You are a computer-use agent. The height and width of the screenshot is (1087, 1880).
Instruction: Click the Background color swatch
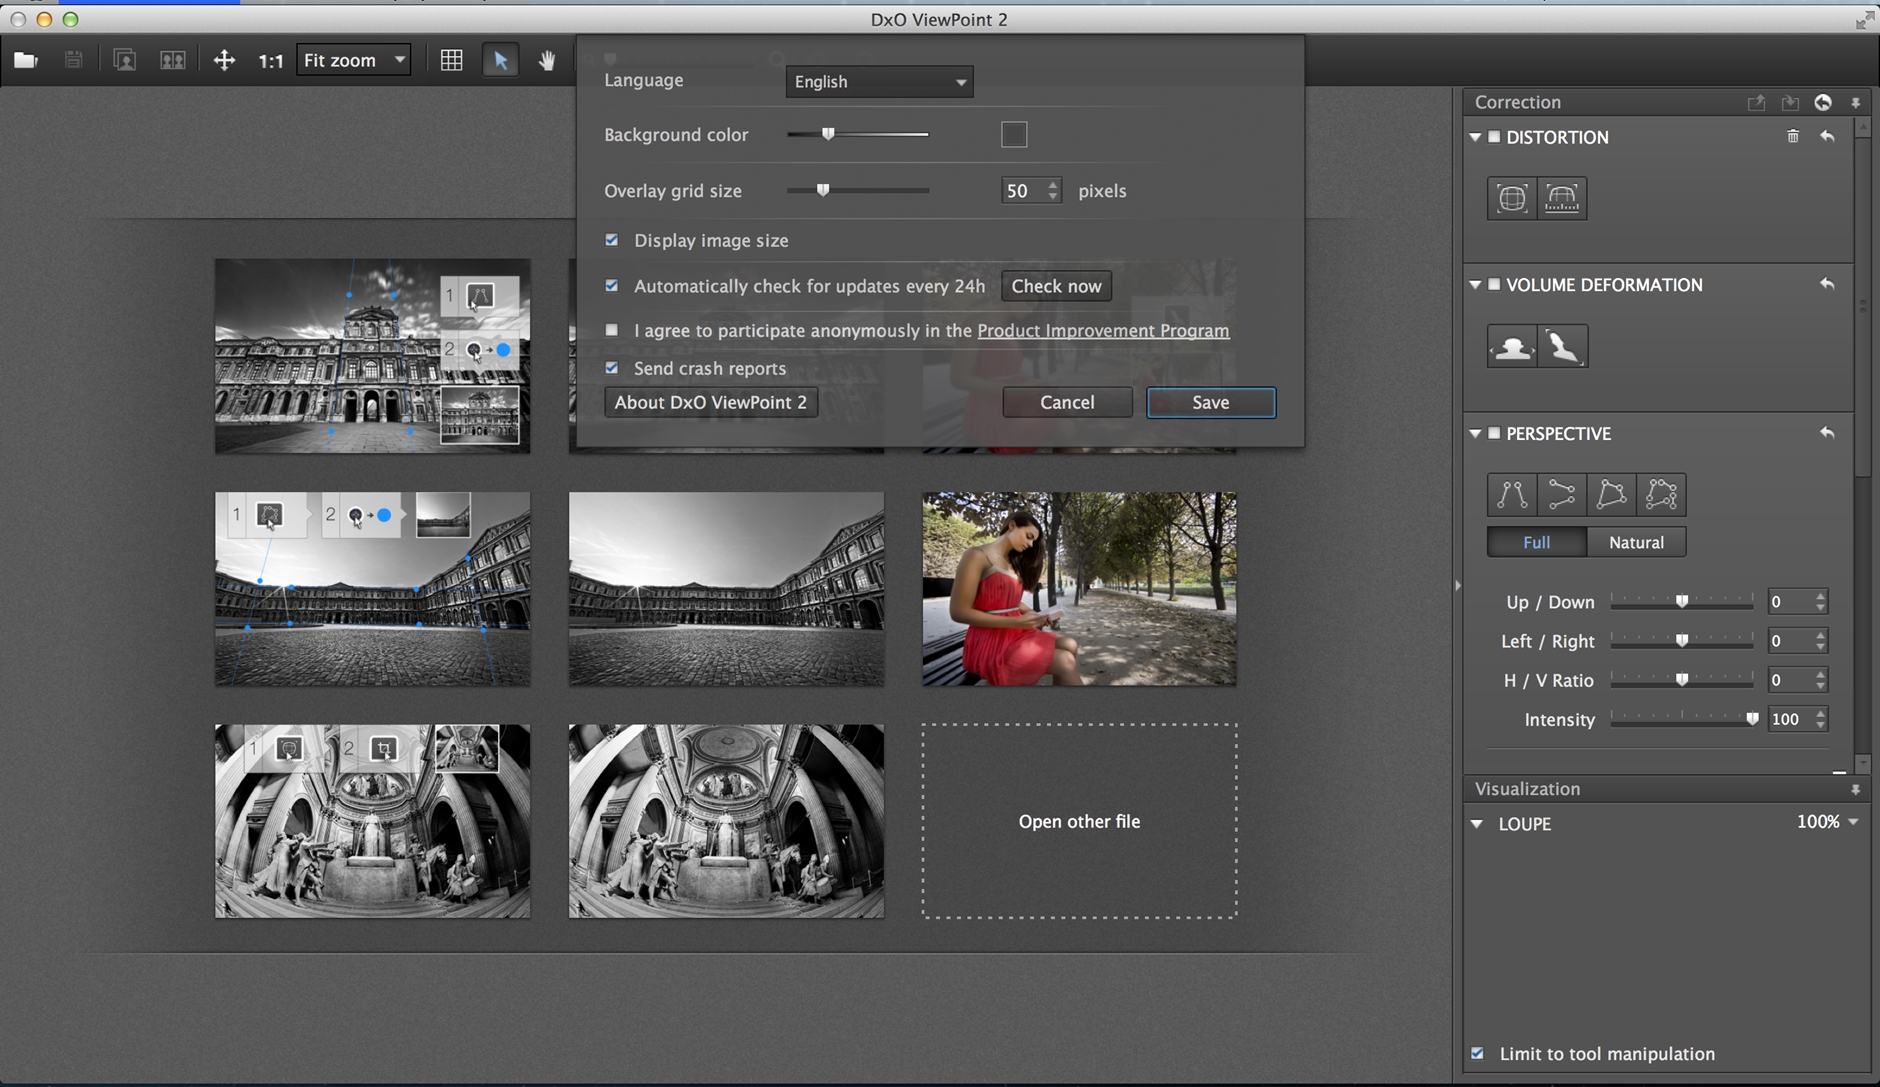coord(1014,134)
